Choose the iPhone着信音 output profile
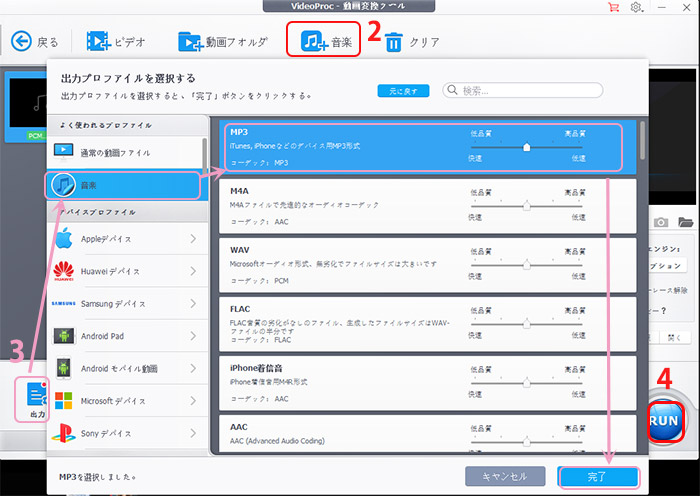Image resolution: width=700 pixels, height=496 pixels. pyautogui.click(x=427, y=383)
